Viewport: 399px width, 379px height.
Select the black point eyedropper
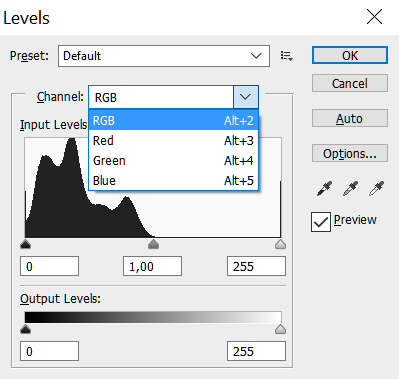(324, 188)
